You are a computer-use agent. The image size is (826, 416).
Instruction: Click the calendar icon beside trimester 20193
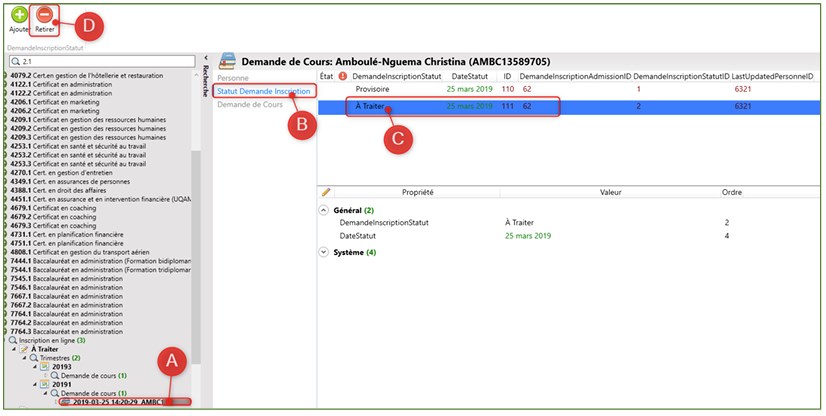click(x=44, y=366)
